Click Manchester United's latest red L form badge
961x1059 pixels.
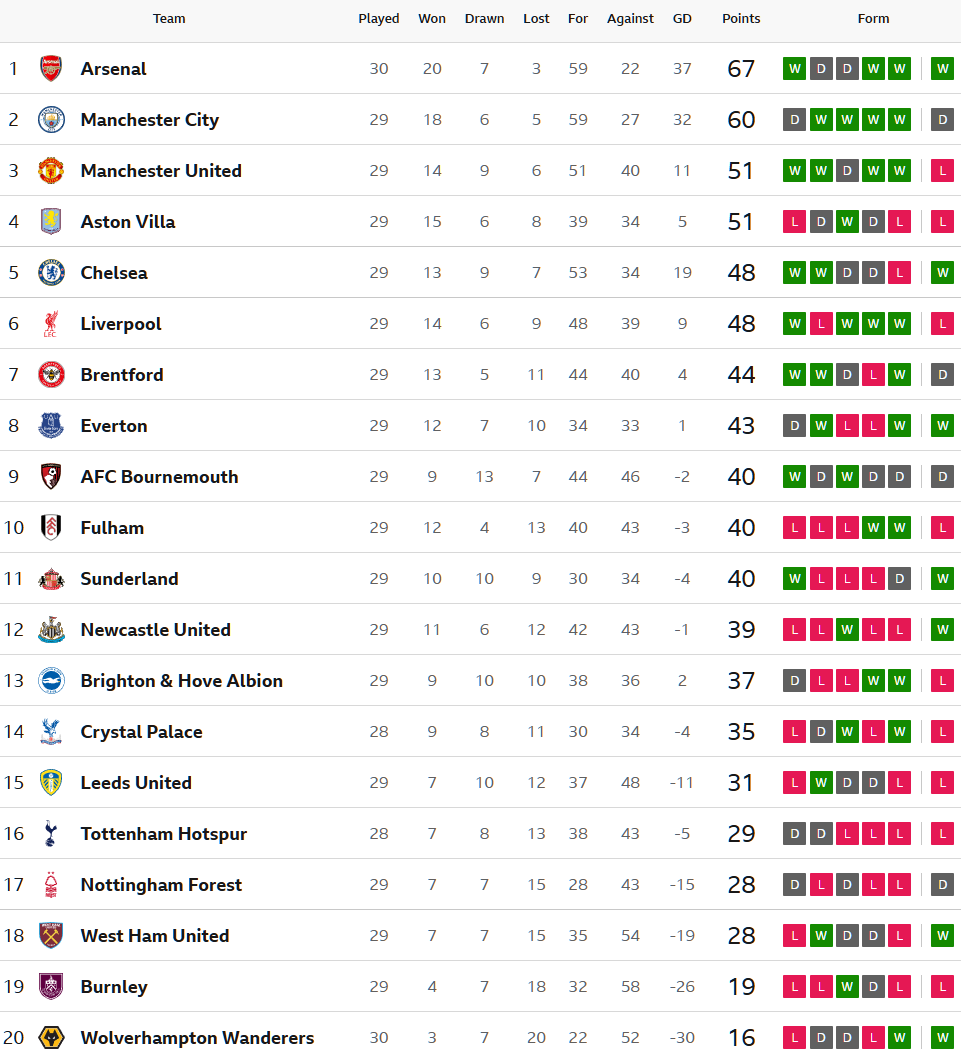942,171
